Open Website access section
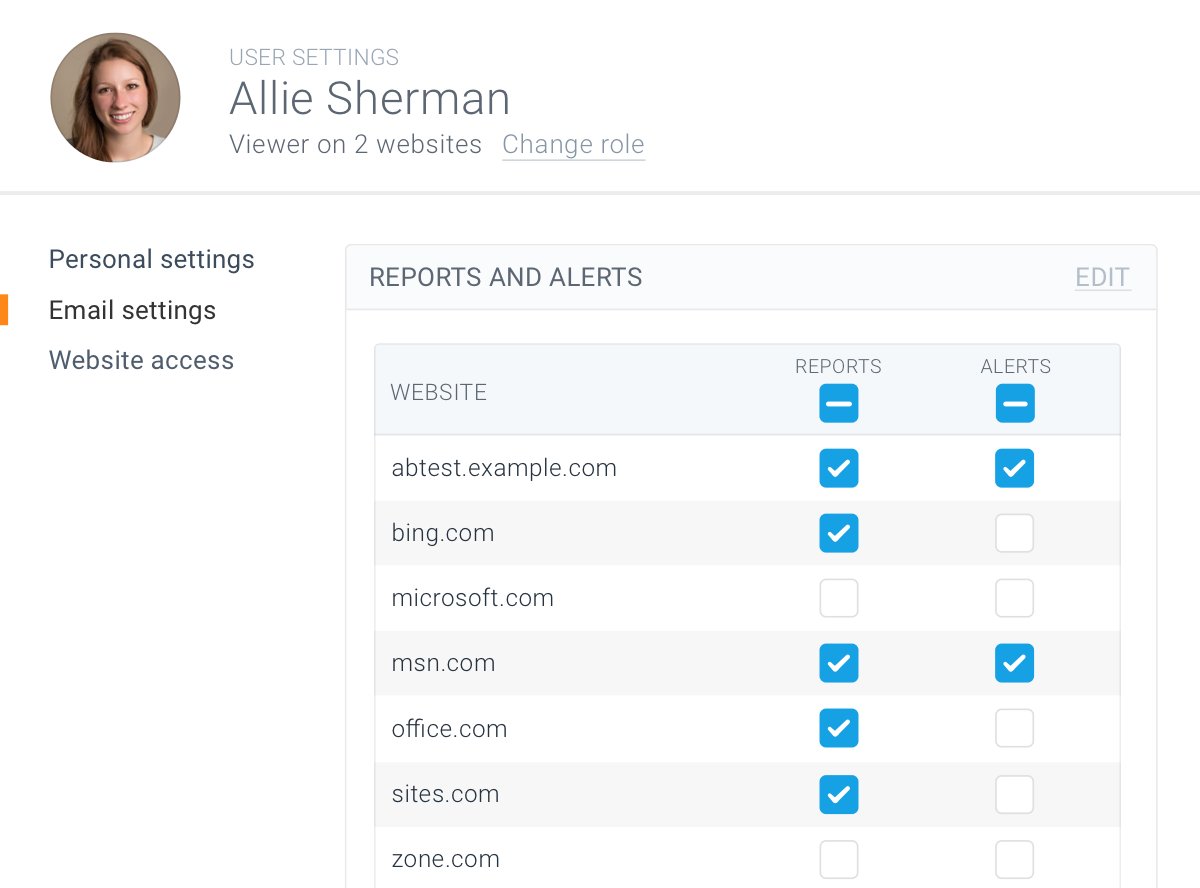The image size is (1200, 888). tap(141, 360)
